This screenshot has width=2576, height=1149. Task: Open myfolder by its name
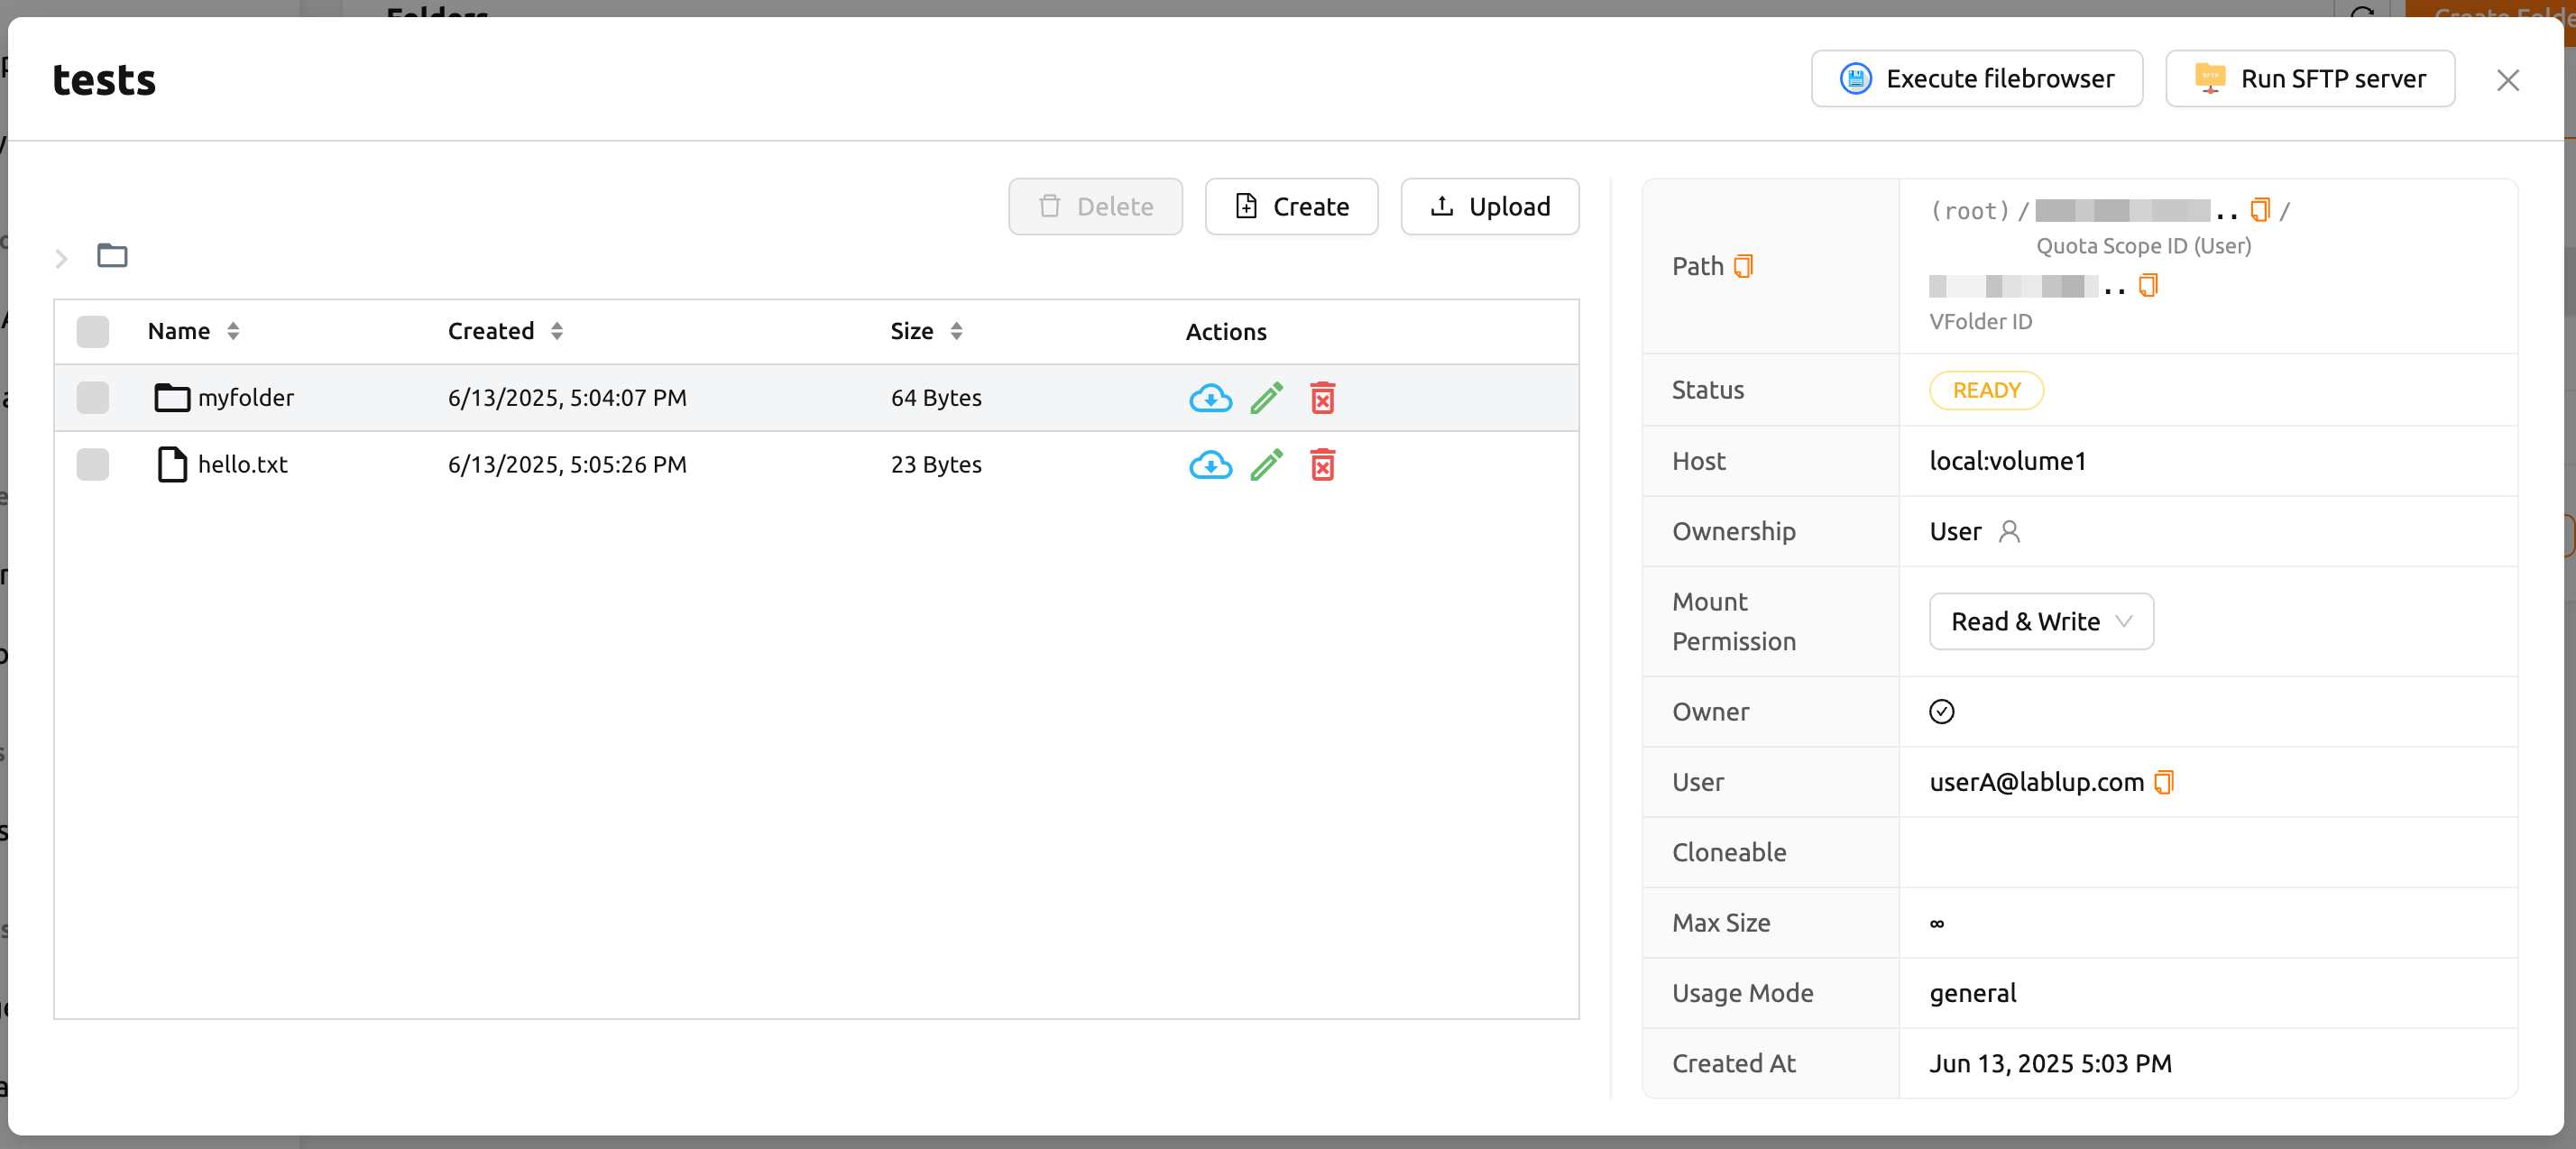pos(246,398)
